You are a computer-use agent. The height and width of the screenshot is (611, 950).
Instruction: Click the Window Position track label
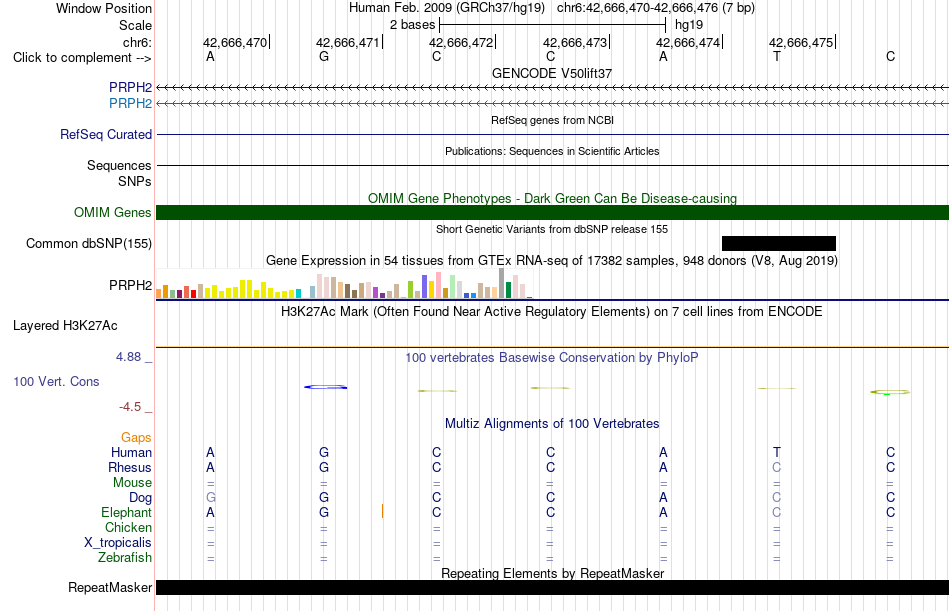point(104,8)
